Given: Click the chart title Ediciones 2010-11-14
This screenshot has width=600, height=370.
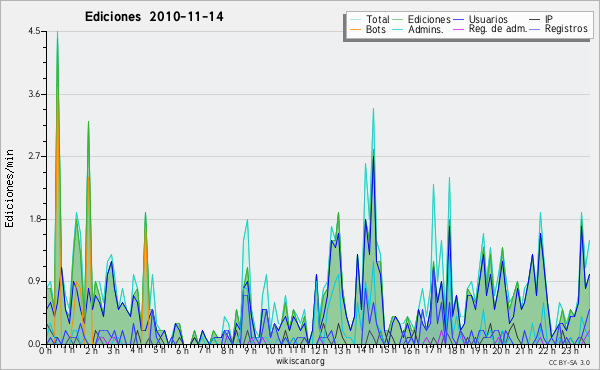Looking at the screenshot, I should pyautogui.click(x=154, y=17).
